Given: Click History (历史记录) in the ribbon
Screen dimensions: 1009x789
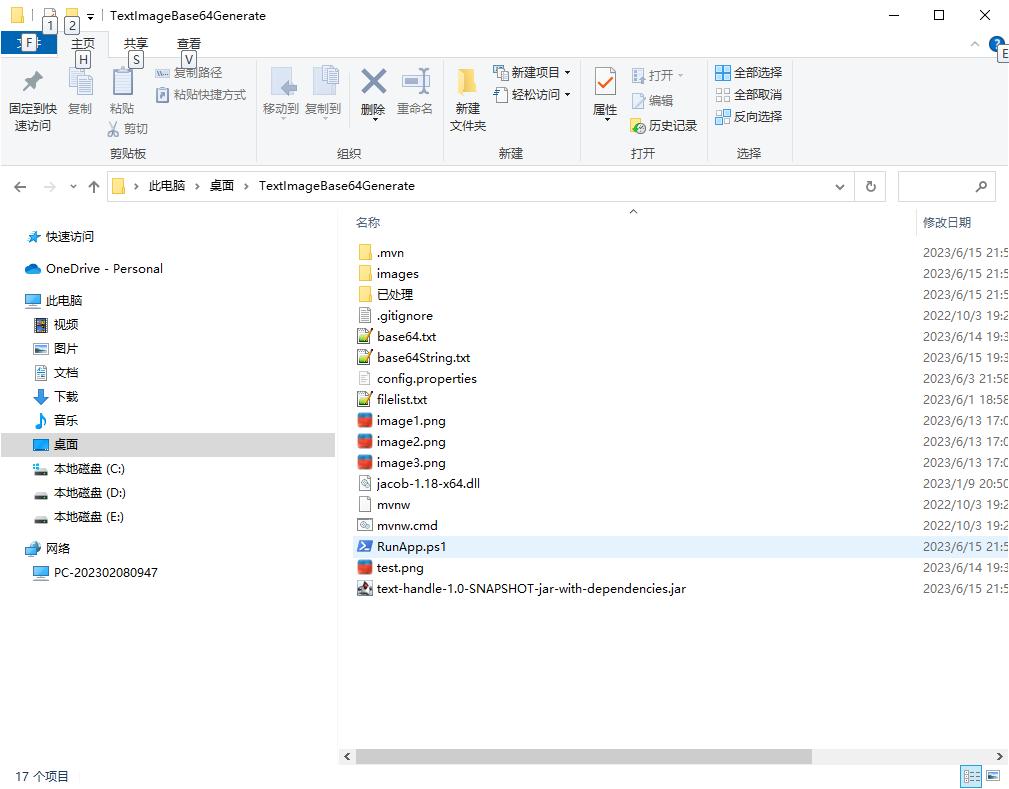Looking at the screenshot, I should click(663, 125).
